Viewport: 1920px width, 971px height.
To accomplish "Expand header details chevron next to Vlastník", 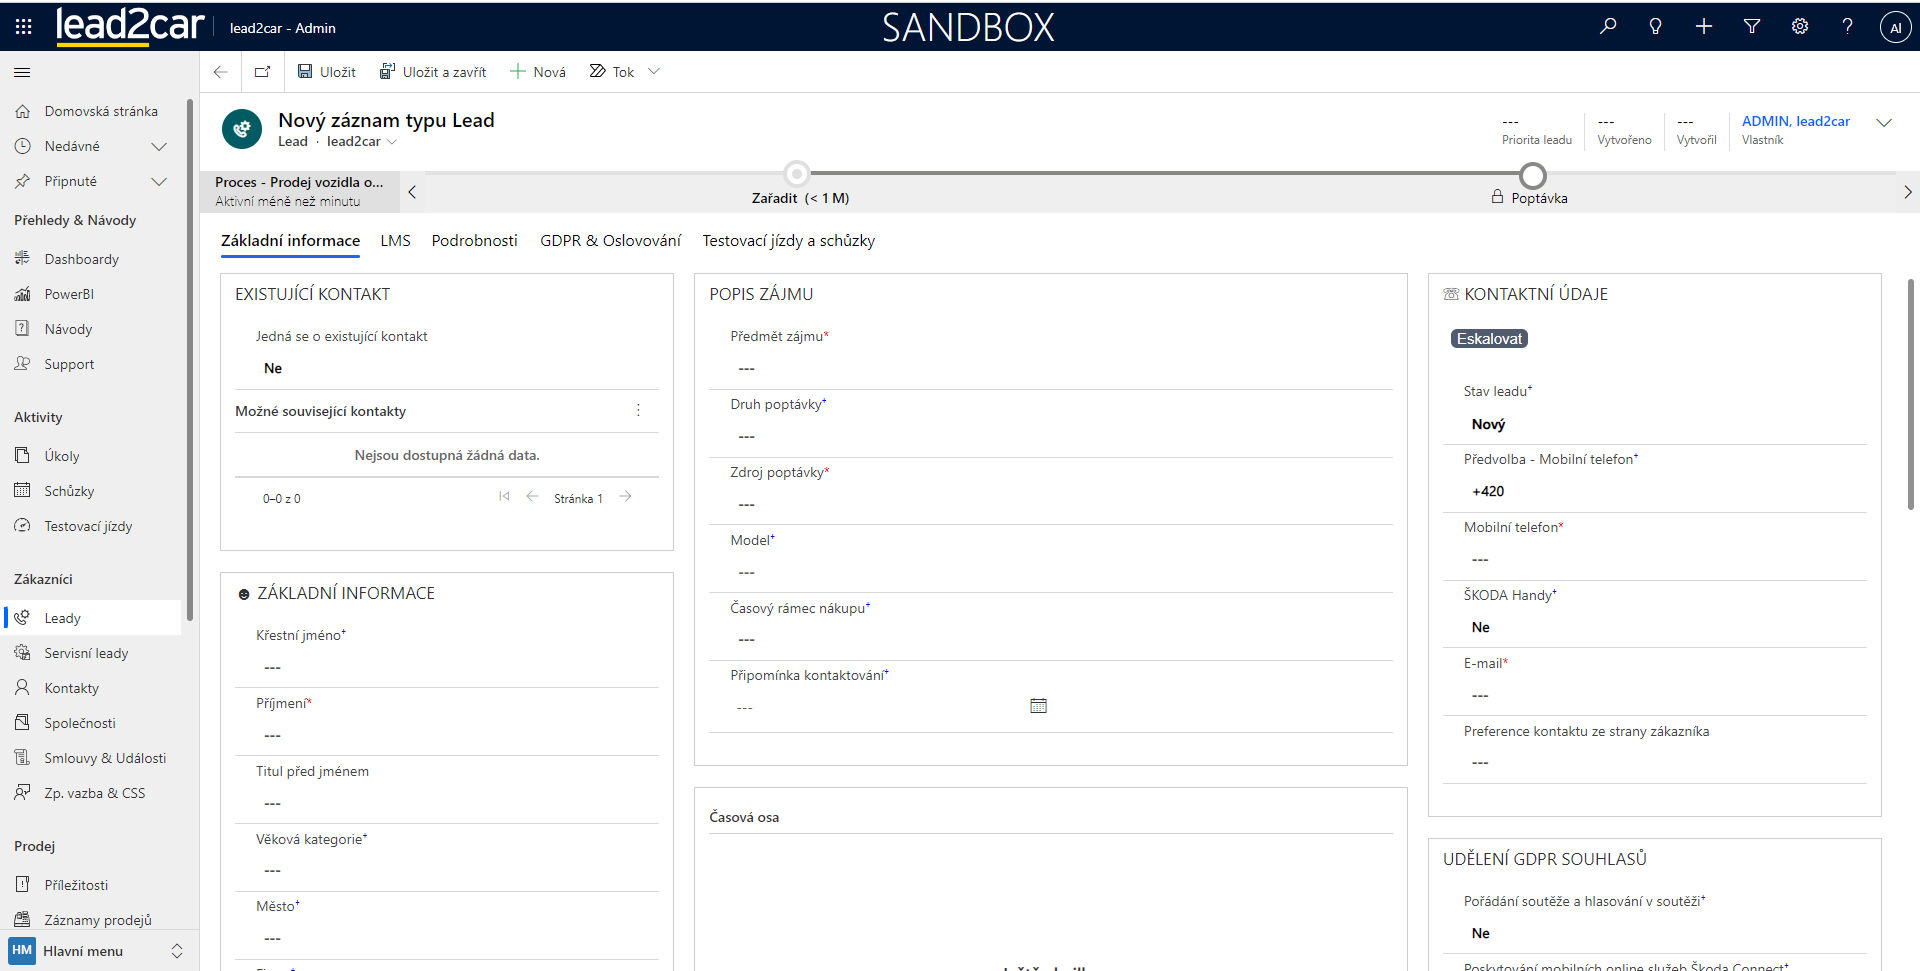I will click(1884, 123).
